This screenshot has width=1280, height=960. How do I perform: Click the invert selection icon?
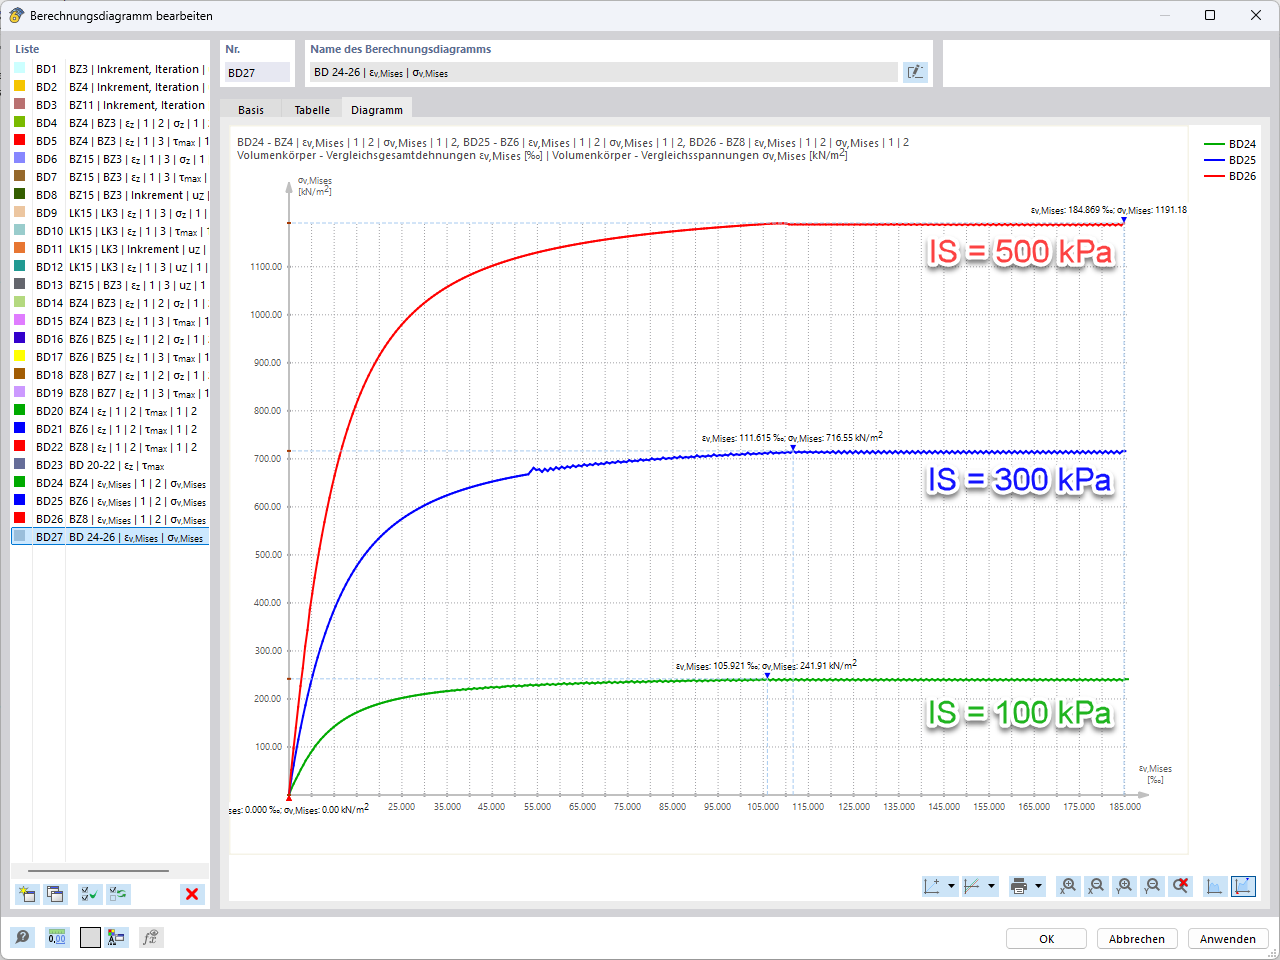119,894
